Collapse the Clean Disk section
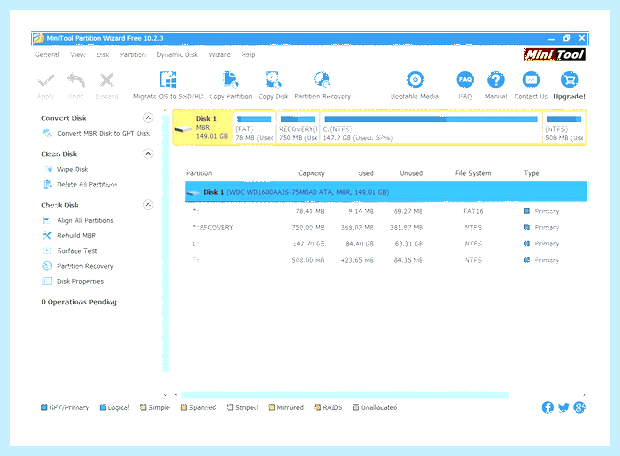 pyautogui.click(x=148, y=153)
